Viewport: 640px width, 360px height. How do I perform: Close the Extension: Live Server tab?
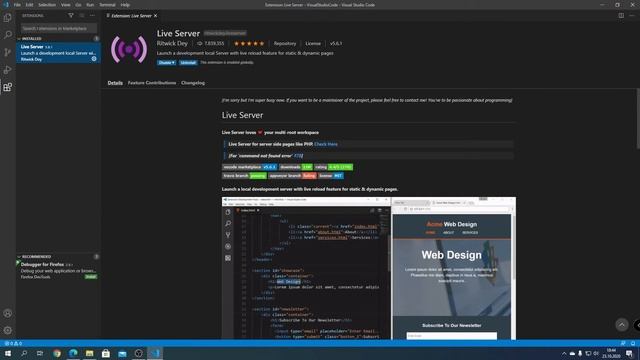pyautogui.click(x=156, y=16)
